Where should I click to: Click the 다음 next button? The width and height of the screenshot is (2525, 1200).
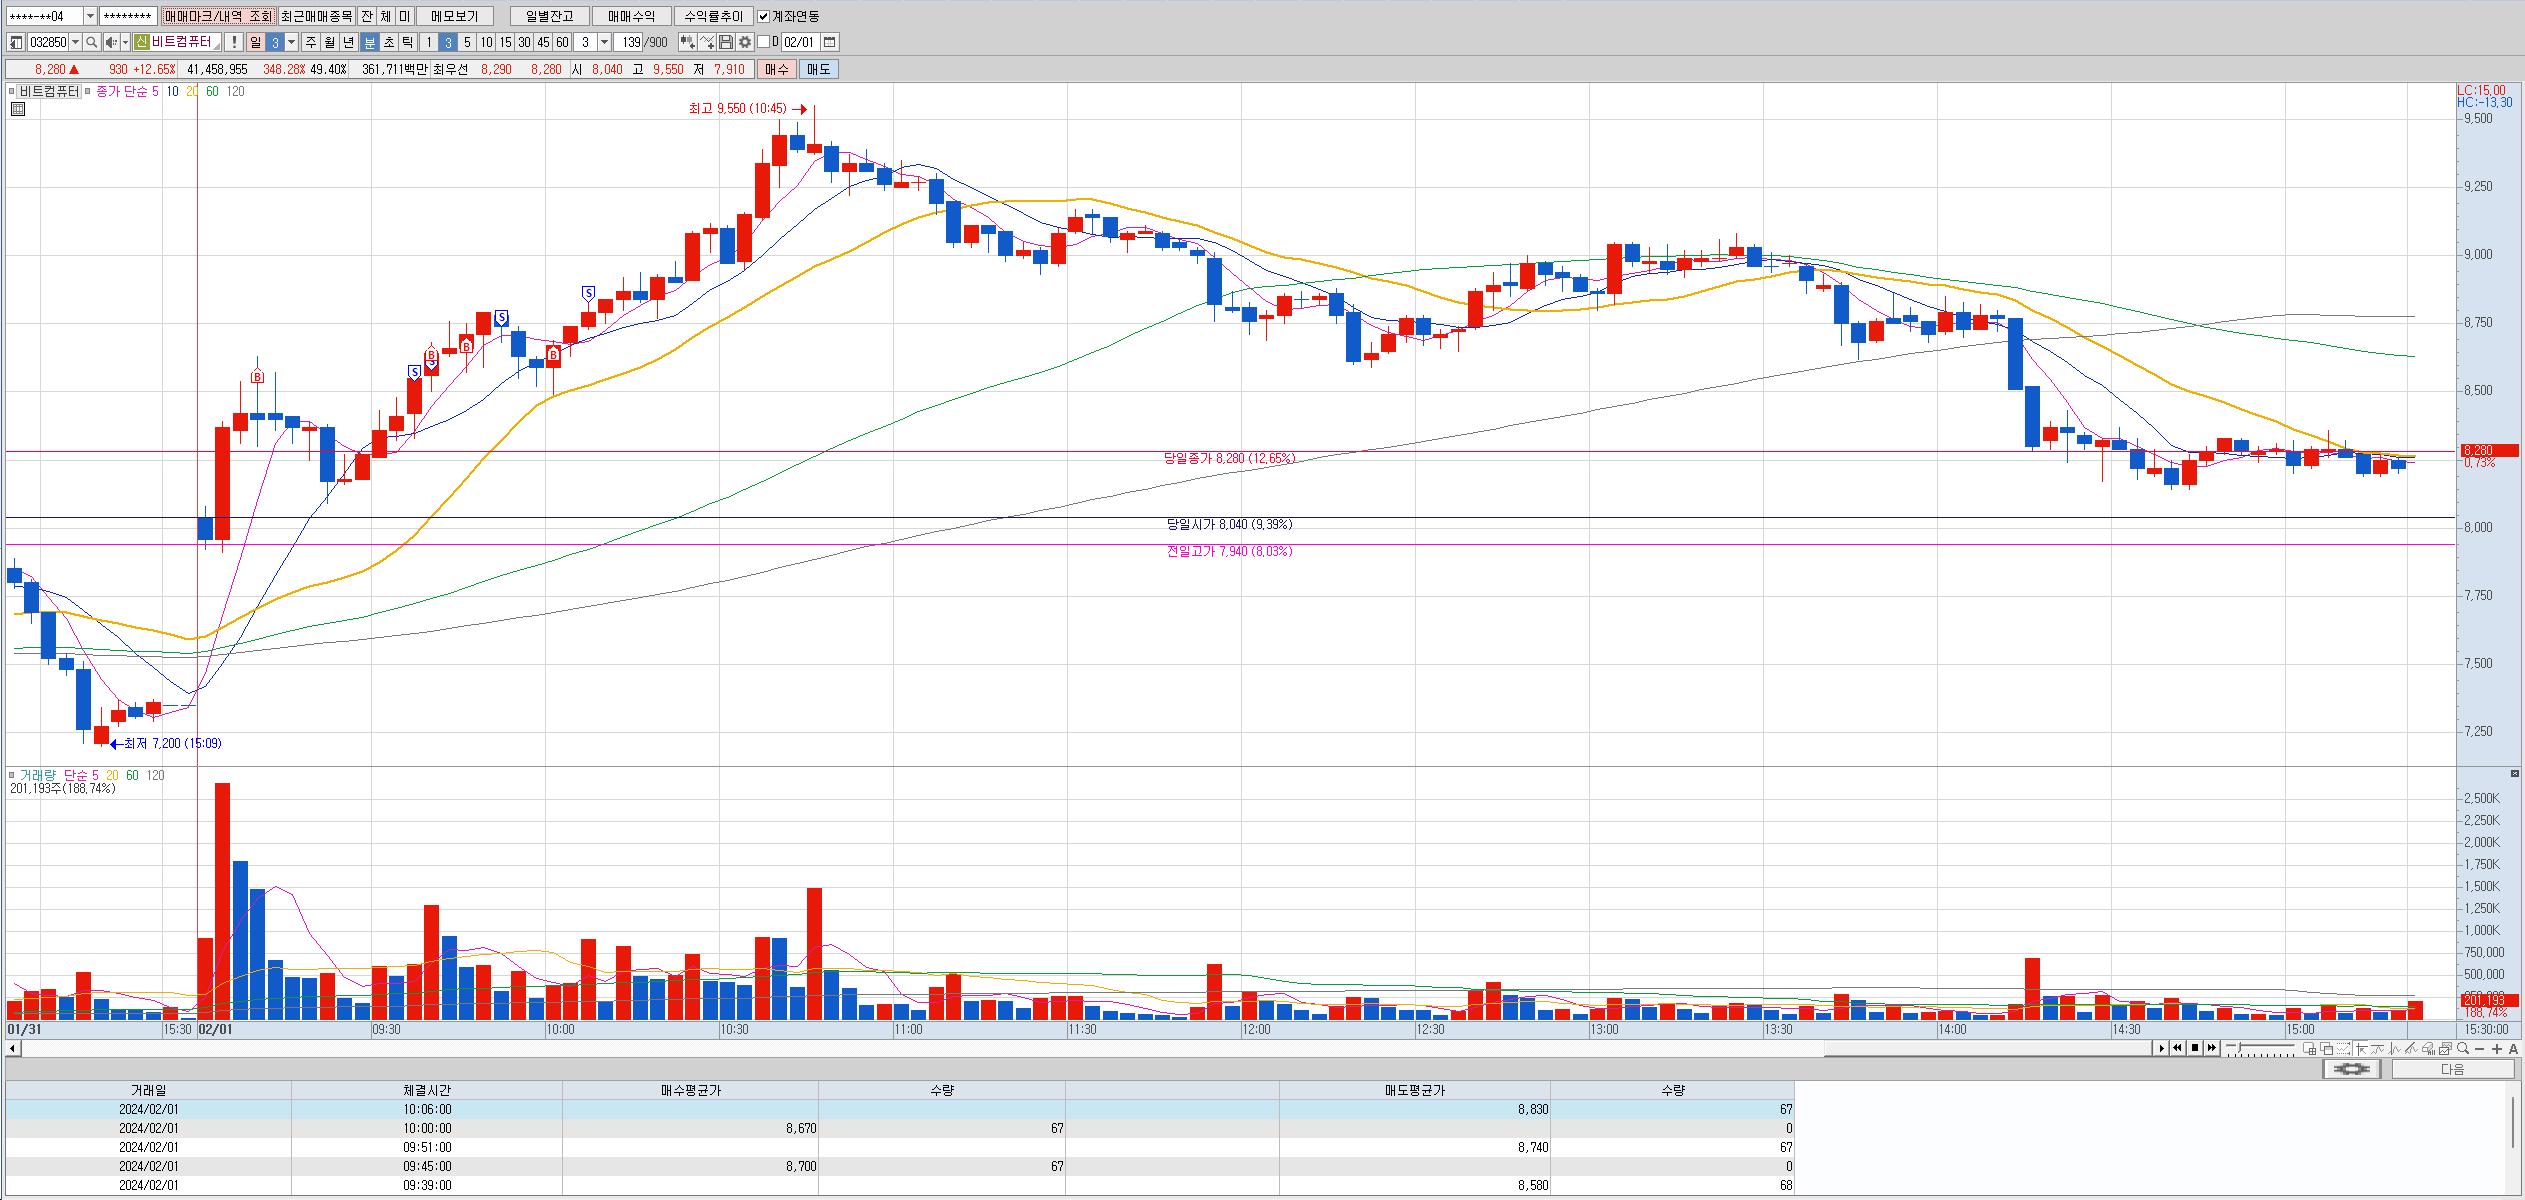point(2452,1069)
